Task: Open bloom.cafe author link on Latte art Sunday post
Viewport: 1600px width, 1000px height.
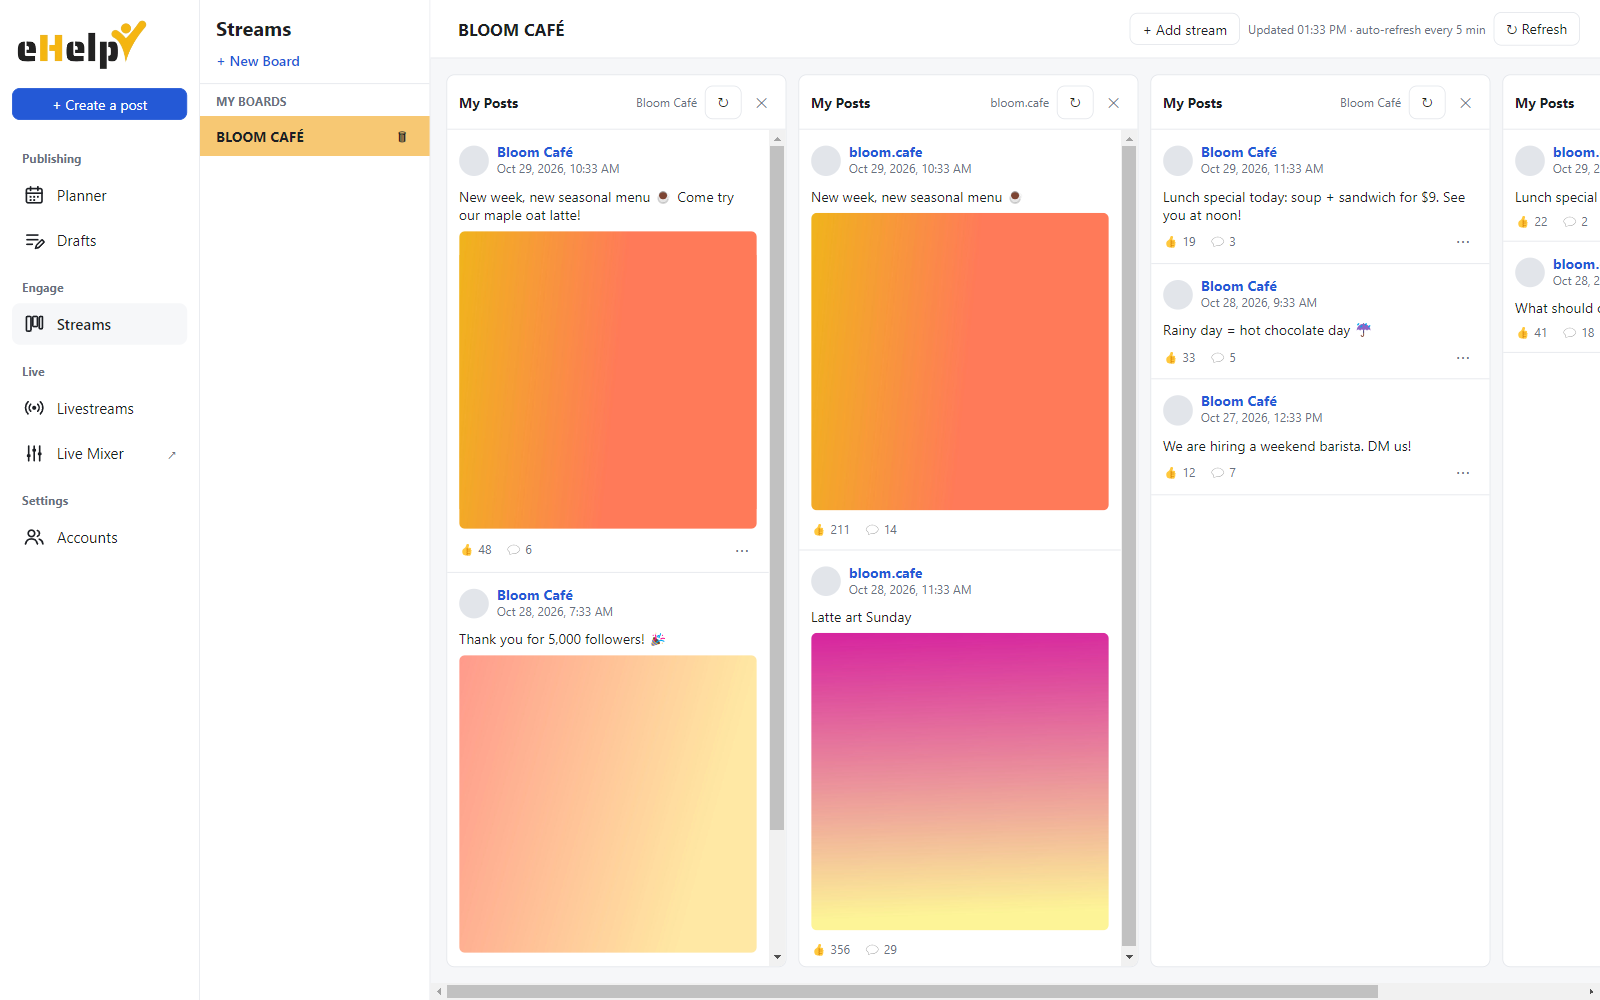Action: tap(886, 573)
